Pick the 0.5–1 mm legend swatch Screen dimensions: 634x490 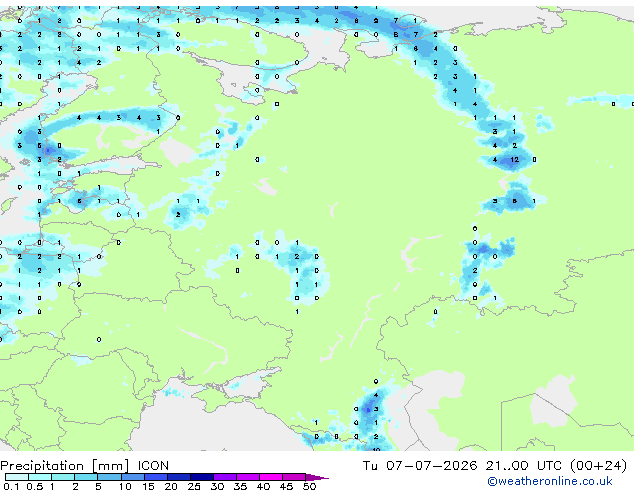click(40, 477)
